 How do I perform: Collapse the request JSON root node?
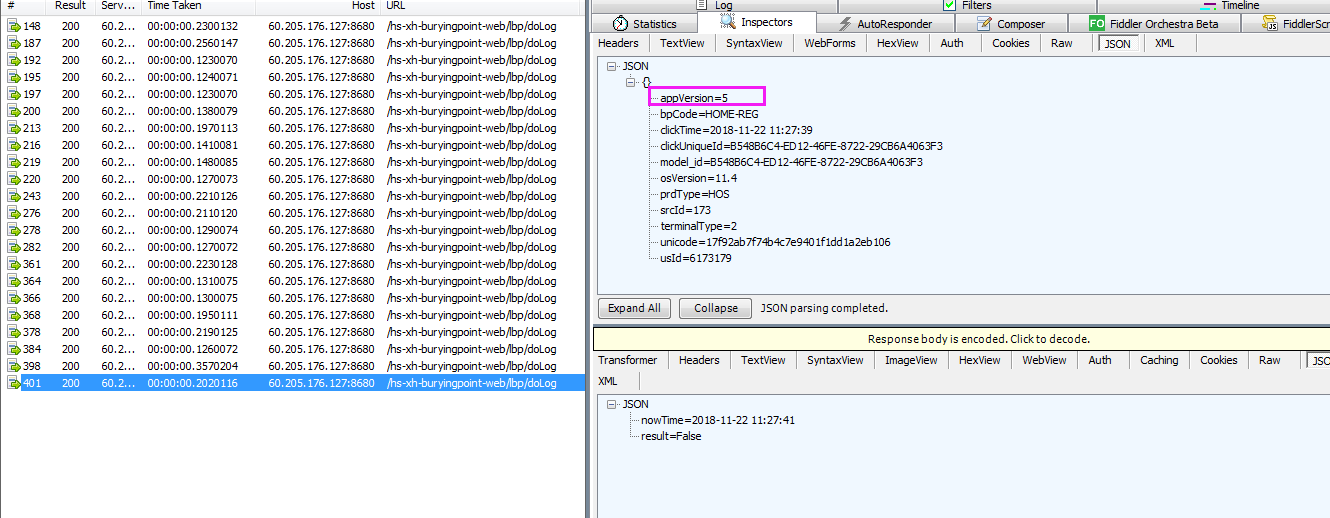click(610, 66)
